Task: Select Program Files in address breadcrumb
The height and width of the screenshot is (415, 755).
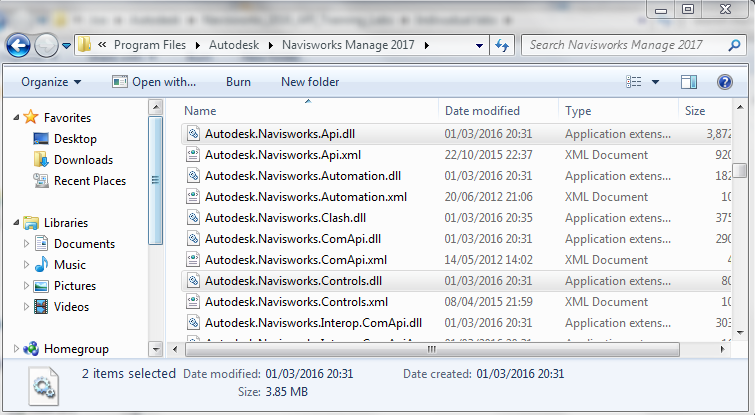Action: 150,45
